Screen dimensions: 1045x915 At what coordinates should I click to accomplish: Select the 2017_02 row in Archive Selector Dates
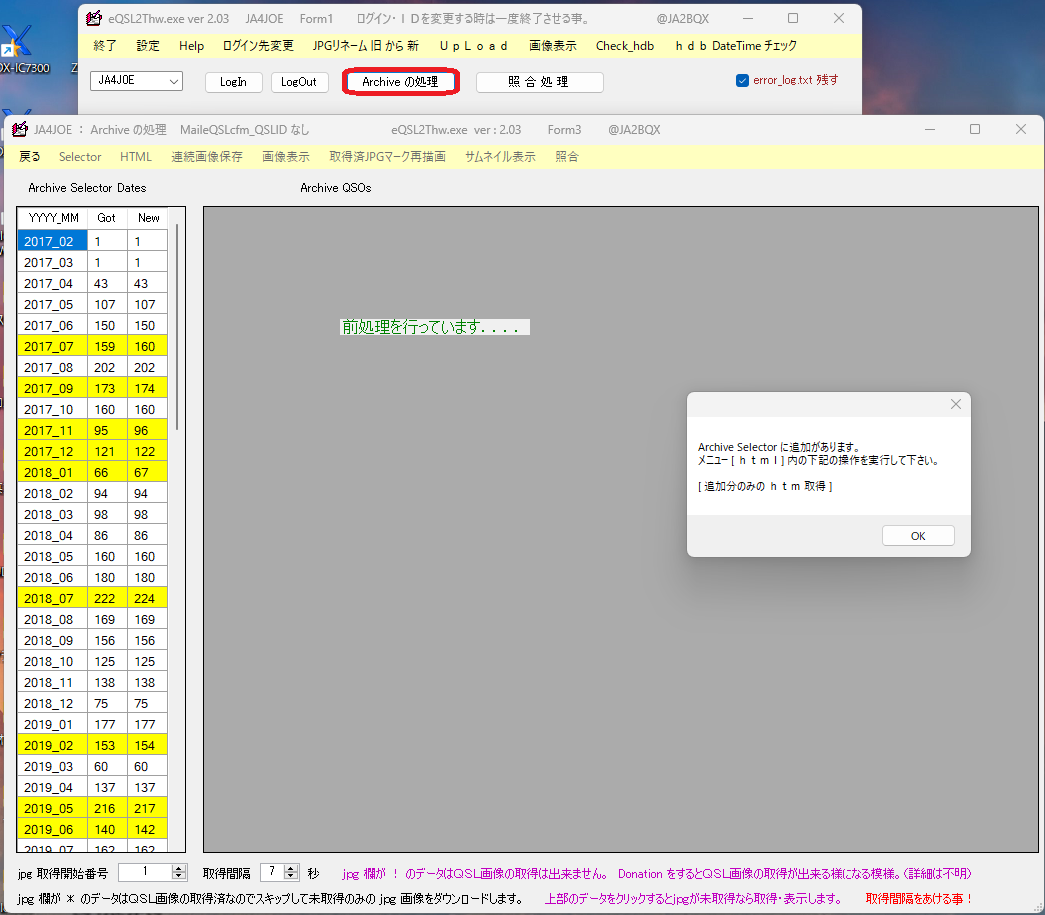[x=52, y=240]
